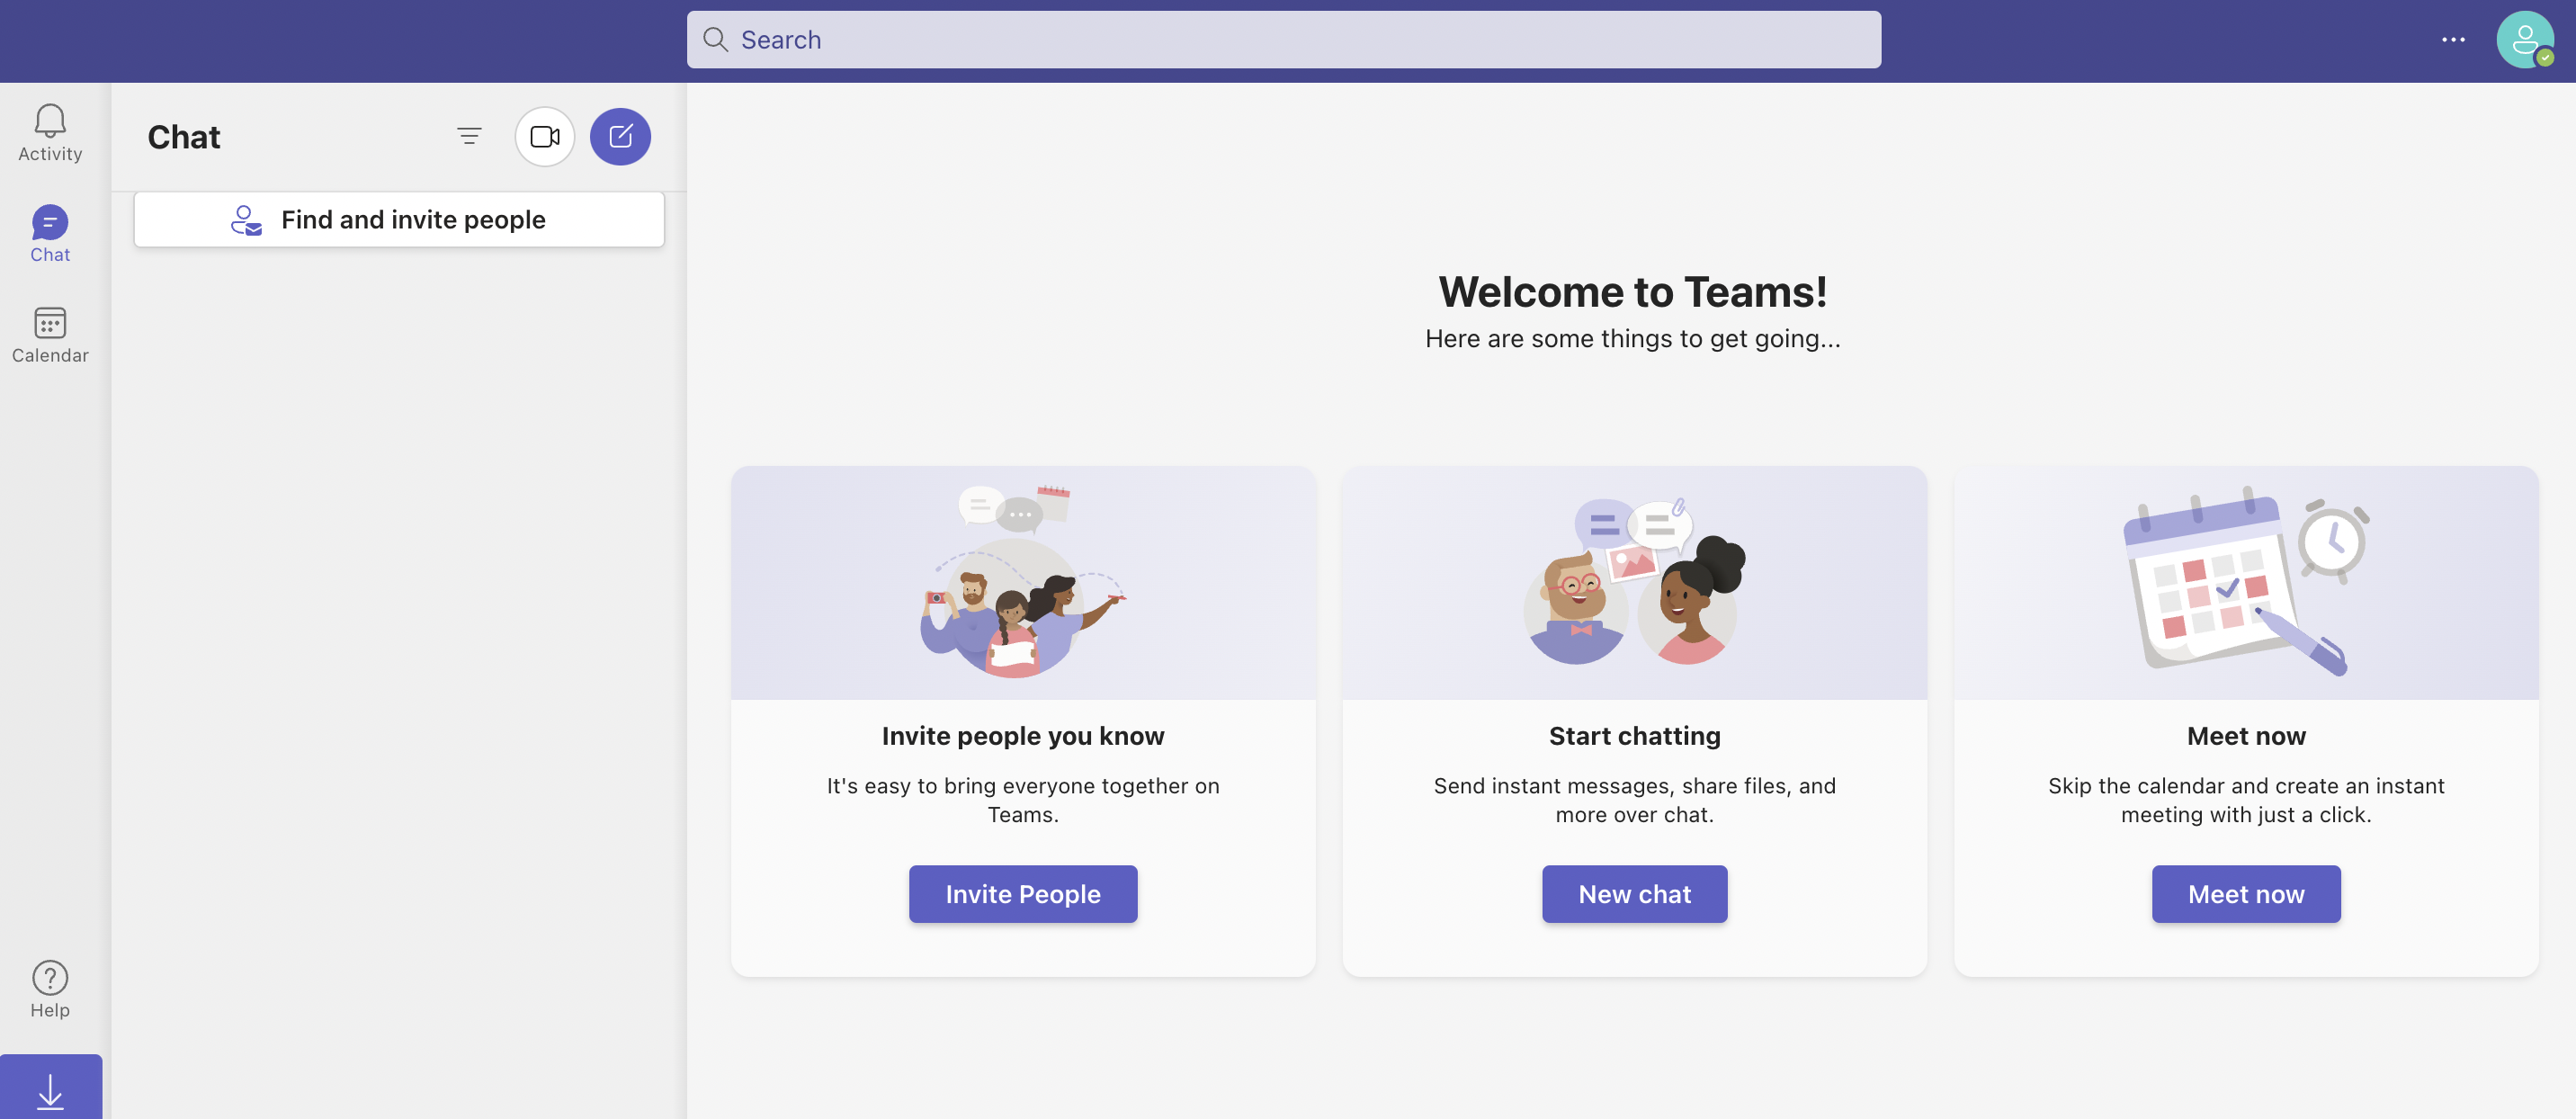
Task: Click the 'Skip the calendar' description text
Action: tap(2246, 800)
